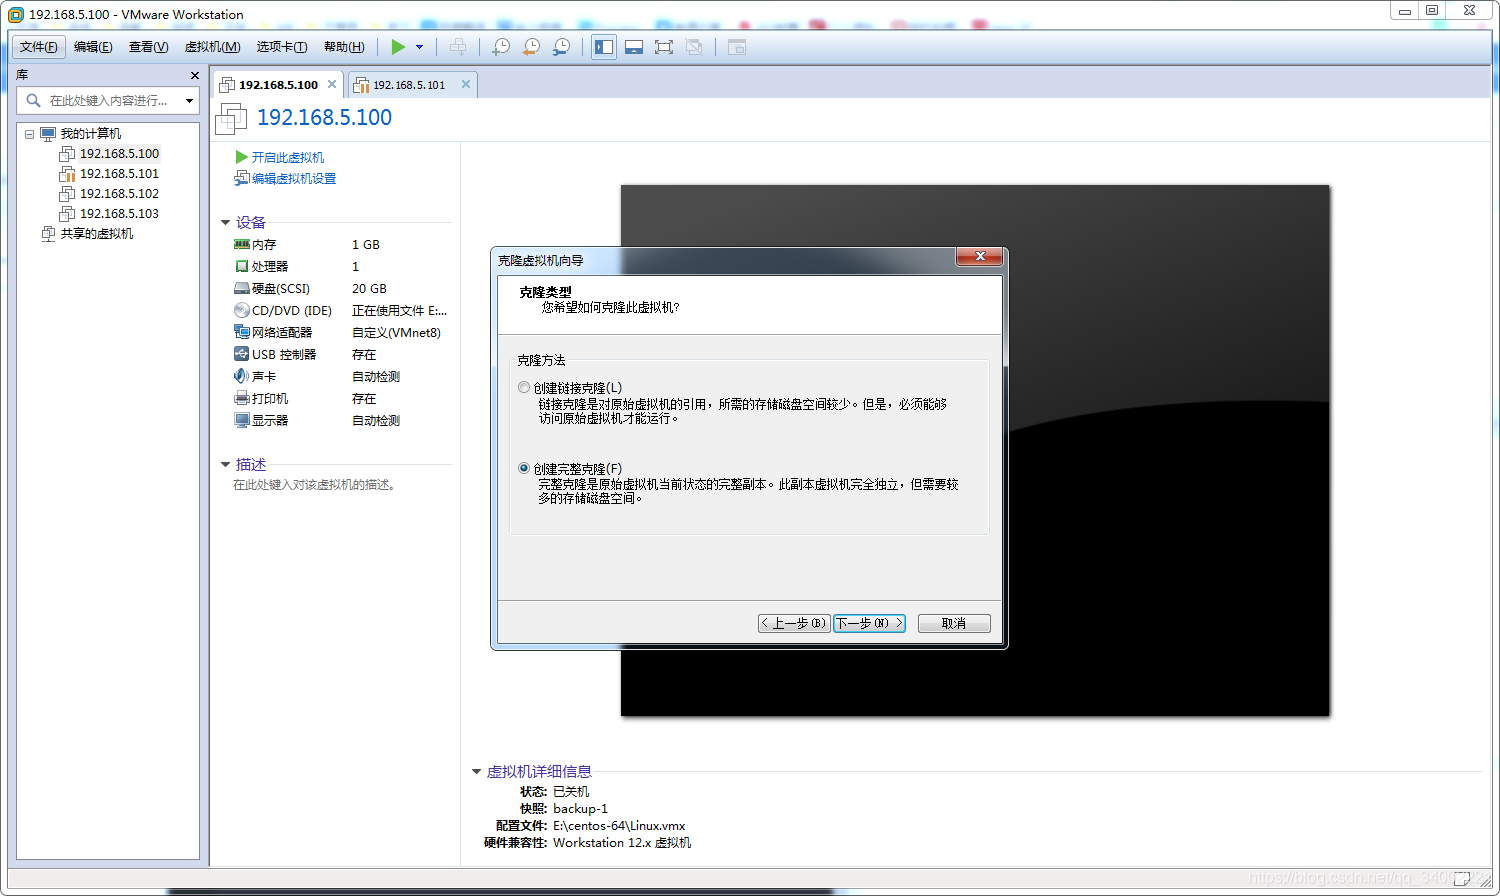
Task: Select 192.168.5.102 in the library tree
Action: [119, 193]
